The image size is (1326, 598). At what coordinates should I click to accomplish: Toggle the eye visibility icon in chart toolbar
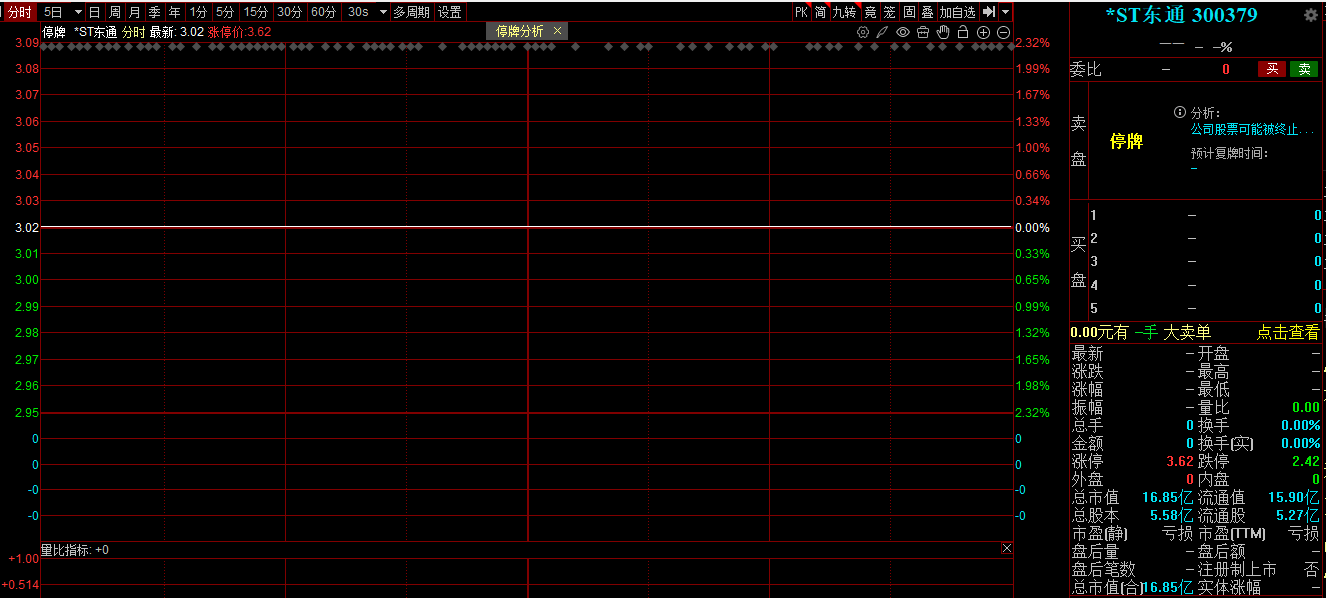[x=903, y=32]
